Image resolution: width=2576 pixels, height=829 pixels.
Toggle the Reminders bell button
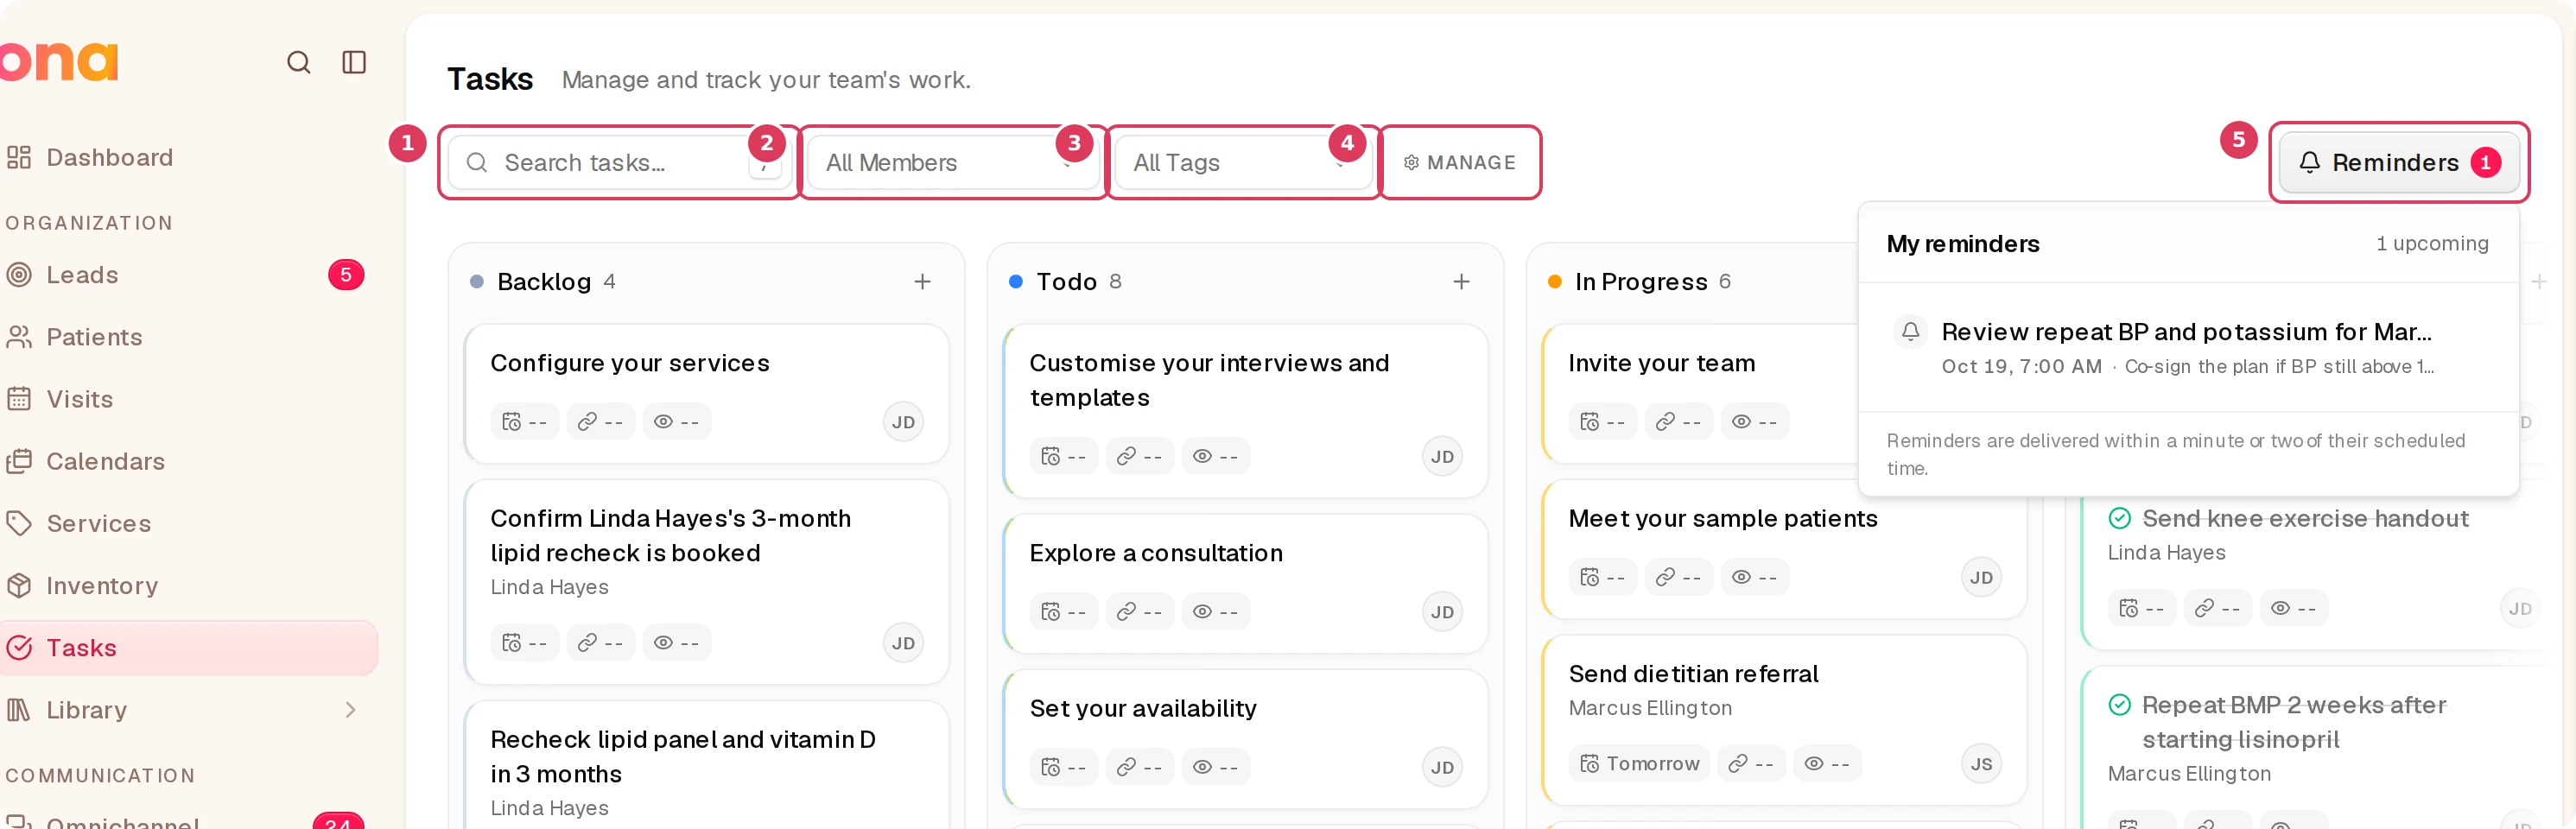(2398, 162)
